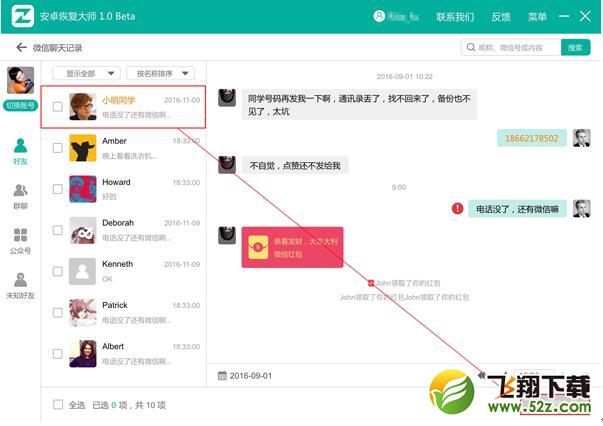This screenshot has width=603, height=426.
Task: Click the account avatar above 切换账号
Action: [20, 80]
